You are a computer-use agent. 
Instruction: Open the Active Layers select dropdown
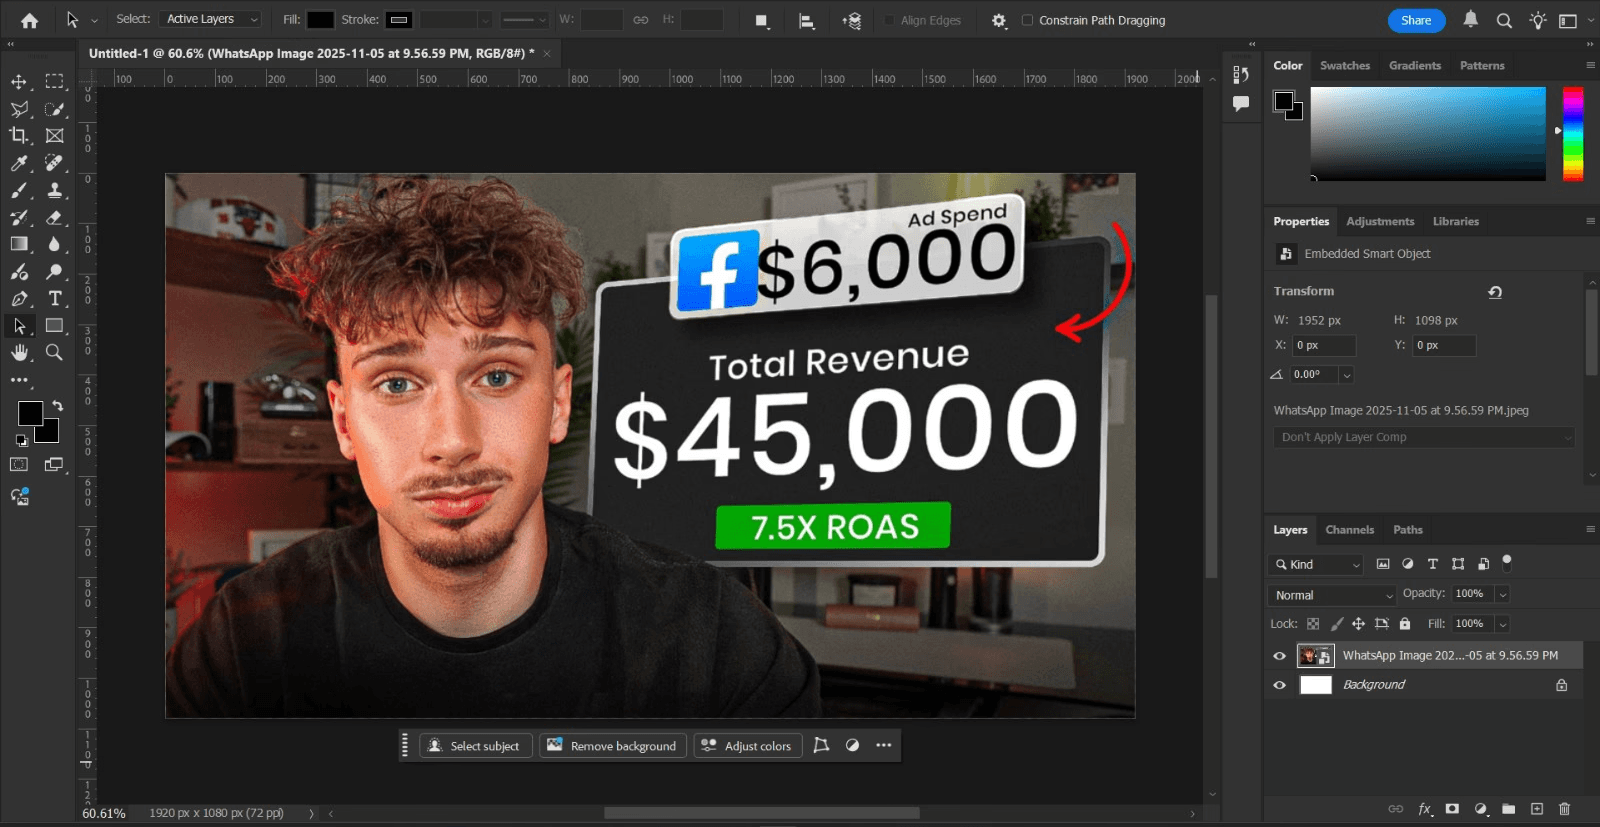pos(211,19)
